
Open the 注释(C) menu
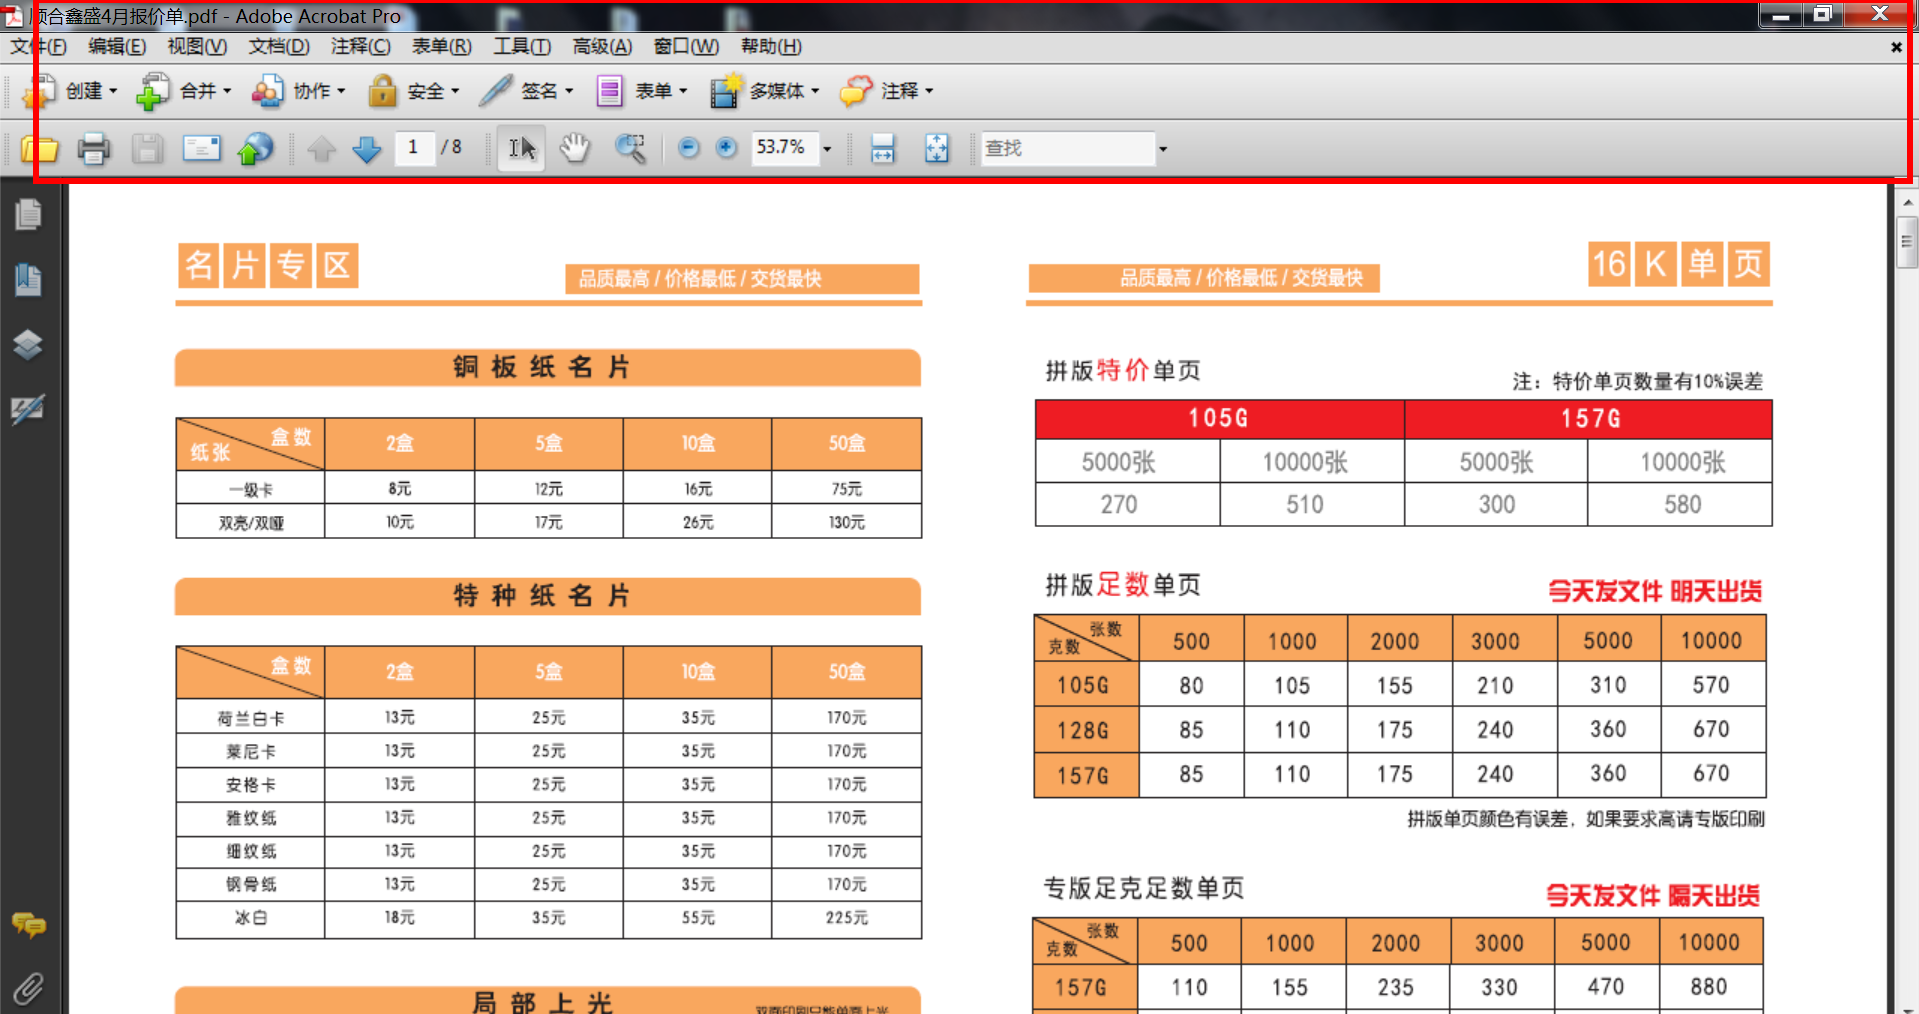coord(360,47)
